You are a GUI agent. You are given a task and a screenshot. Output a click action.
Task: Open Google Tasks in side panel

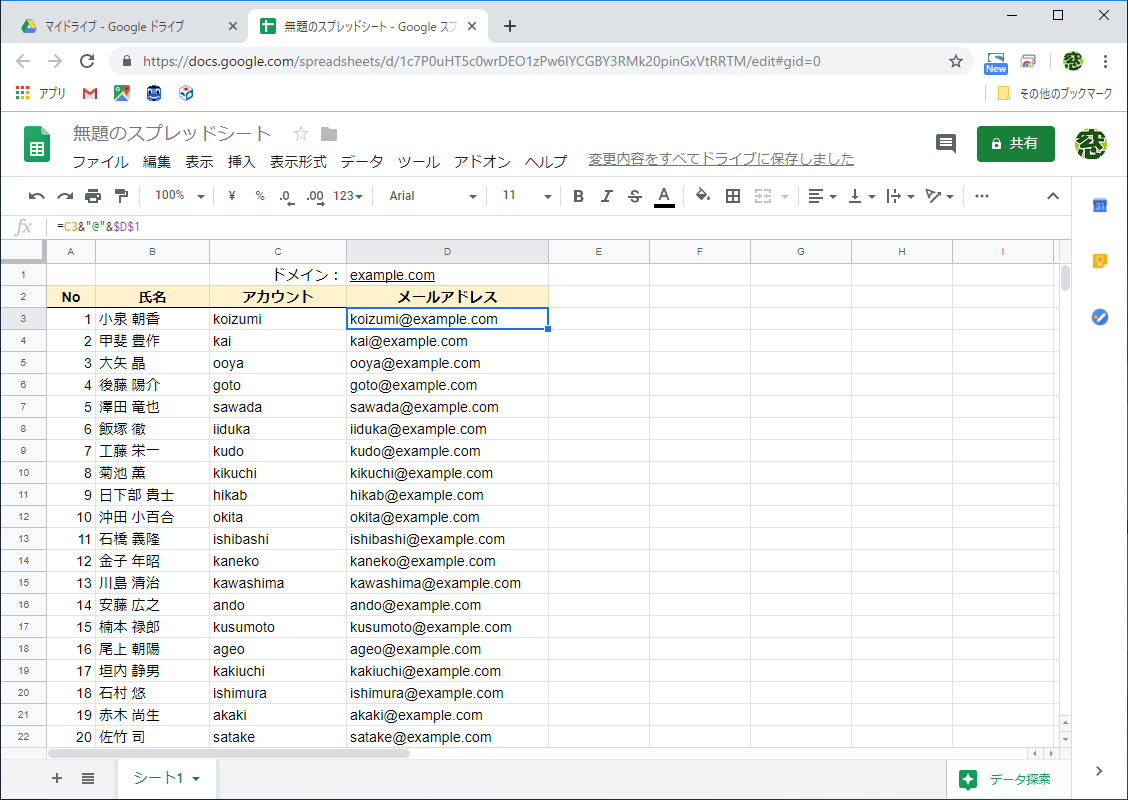pos(1100,317)
